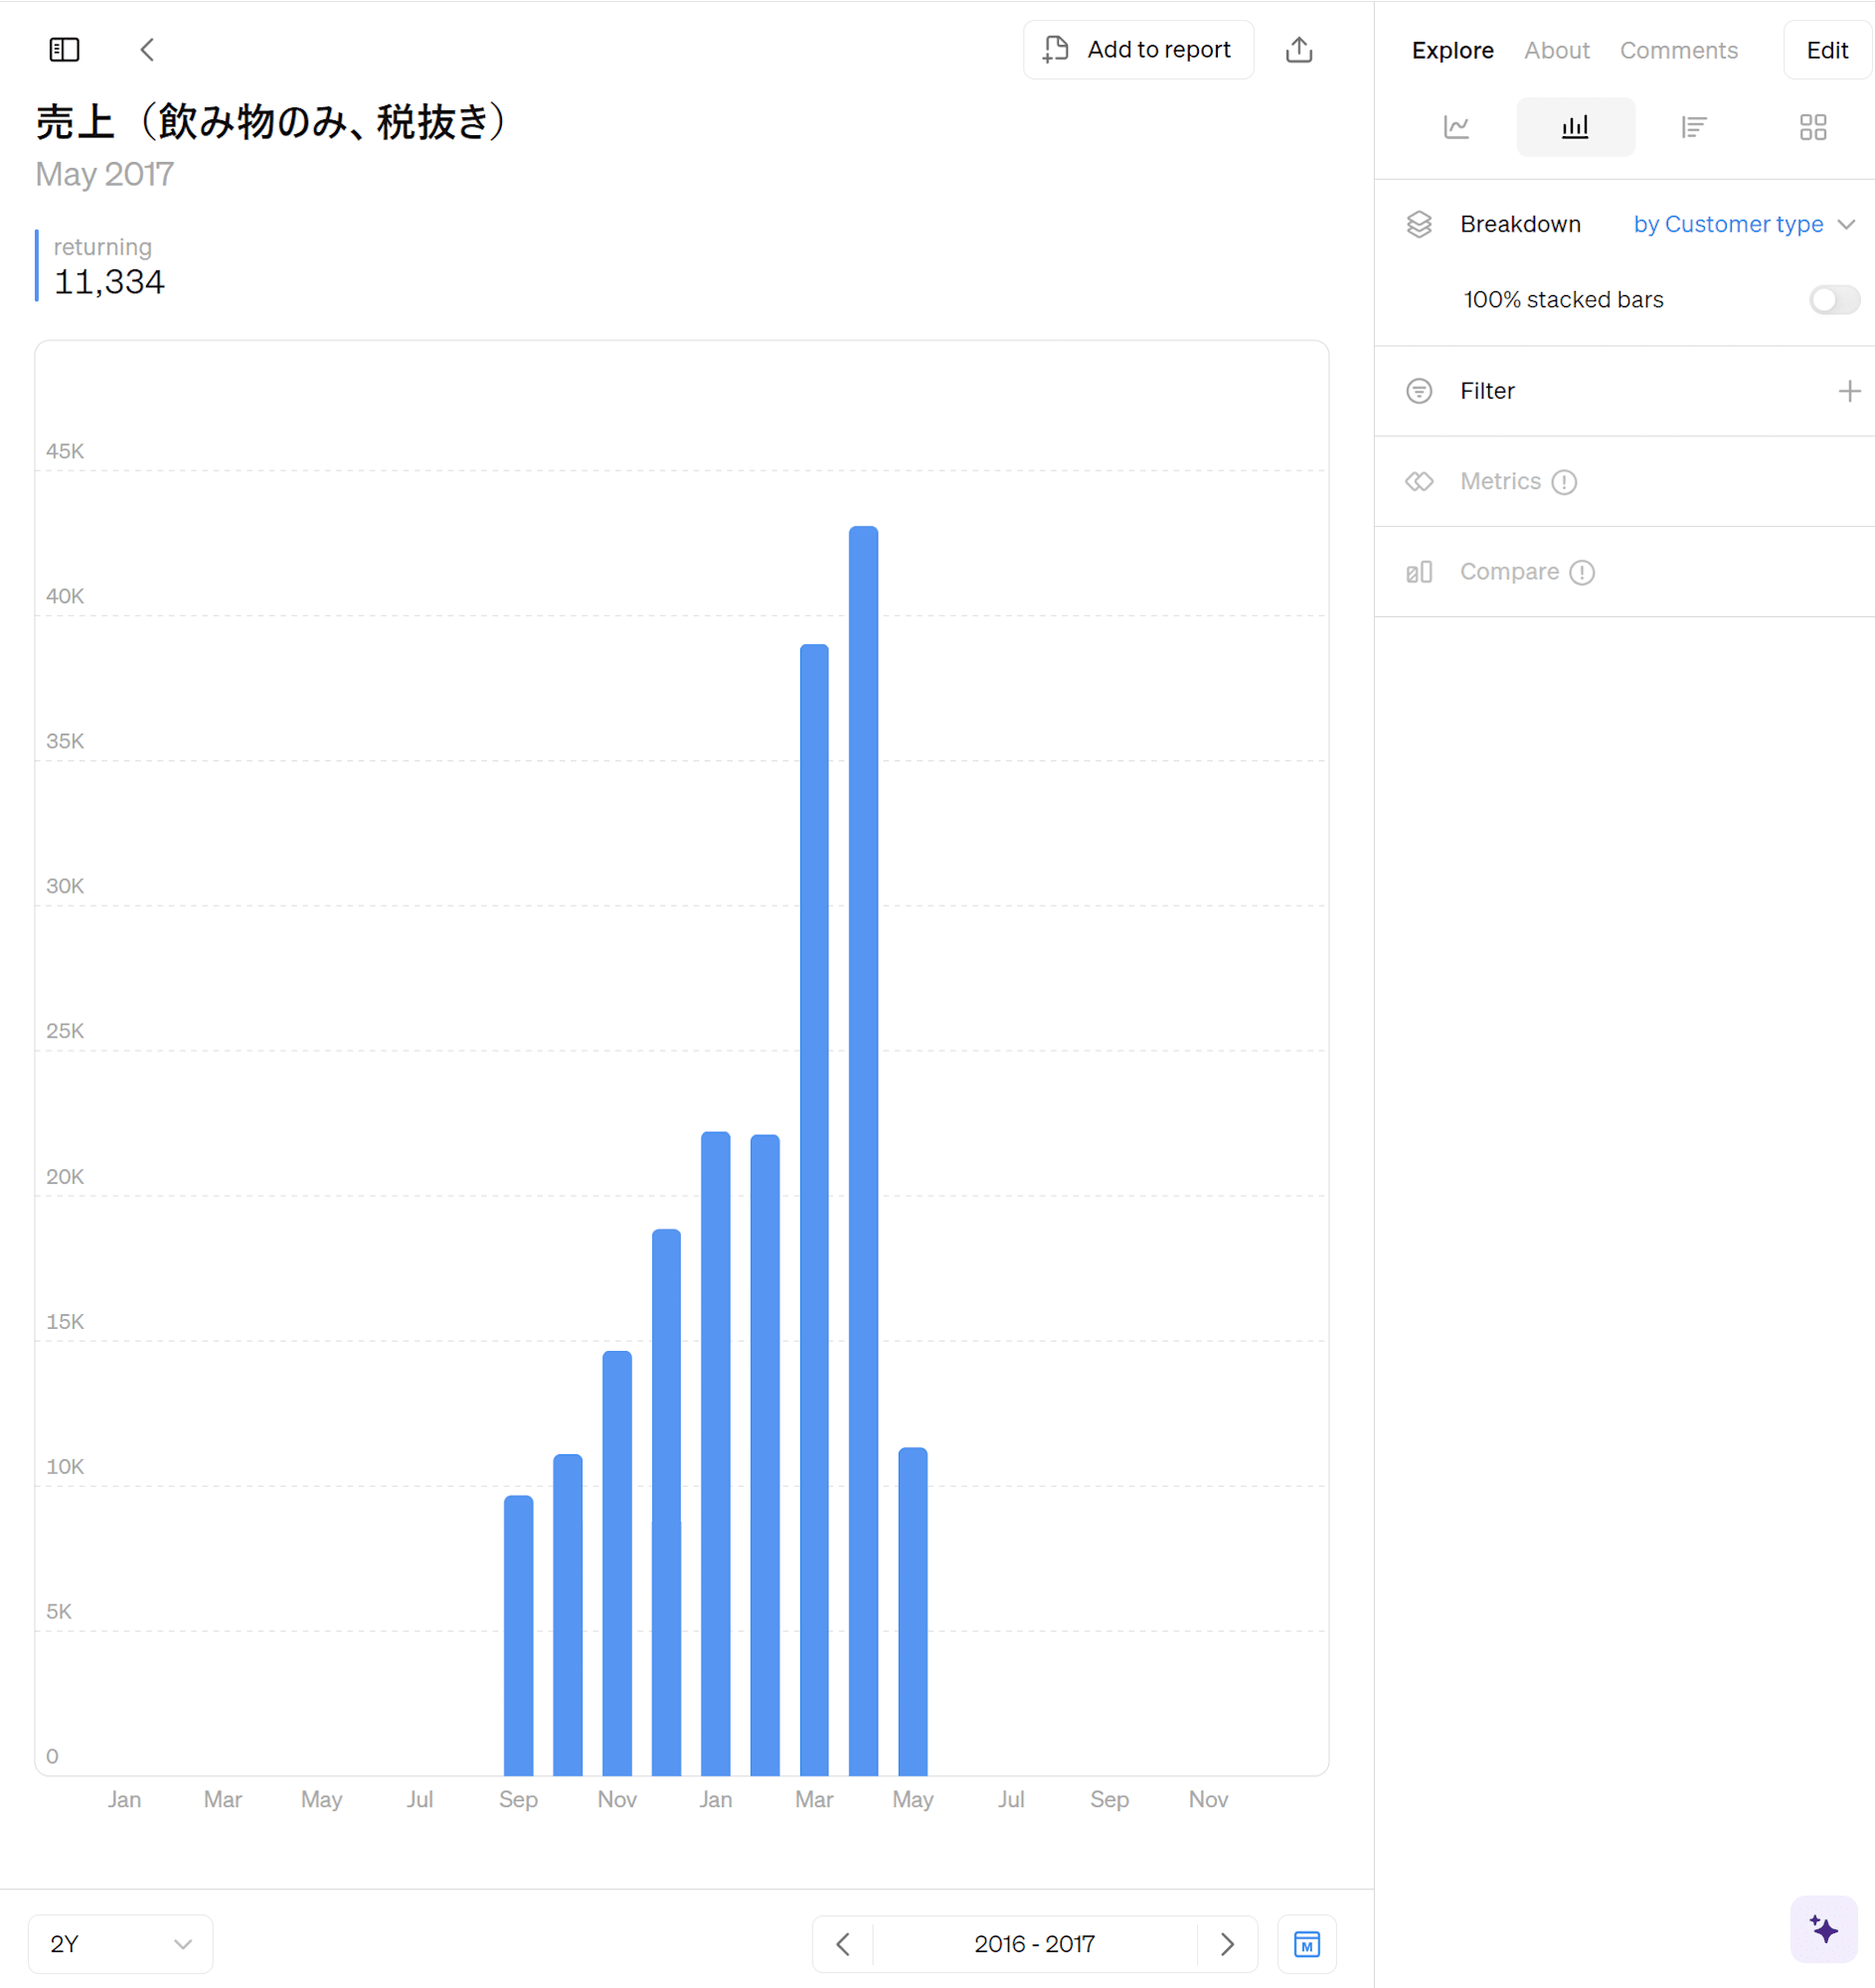The width and height of the screenshot is (1875, 1988).
Task: Click the November 2016 bar
Action: pyautogui.click(x=617, y=1563)
